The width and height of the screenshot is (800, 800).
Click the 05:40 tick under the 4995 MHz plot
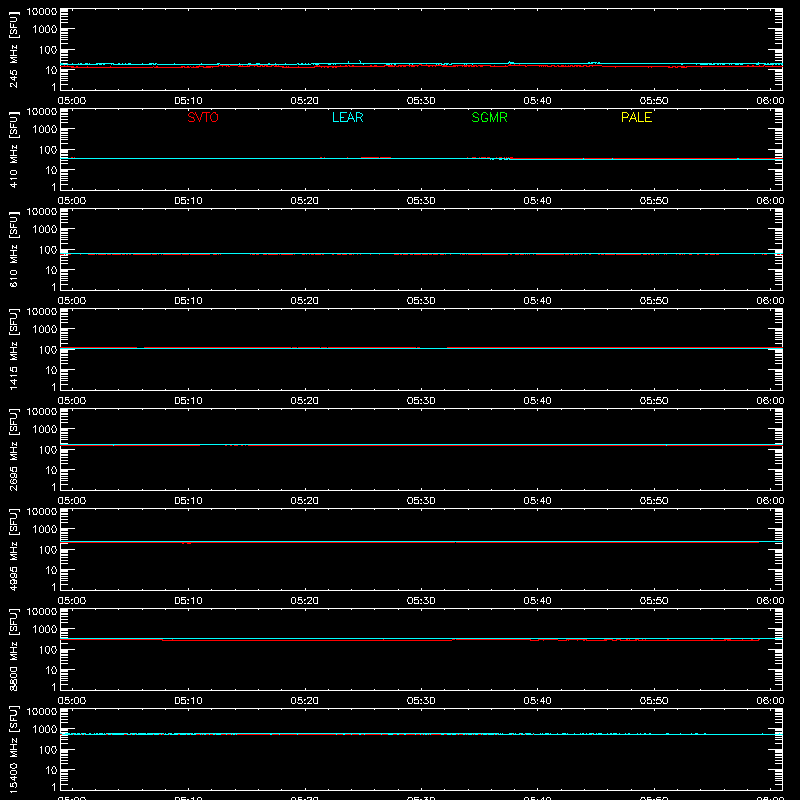pyautogui.click(x=537, y=601)
